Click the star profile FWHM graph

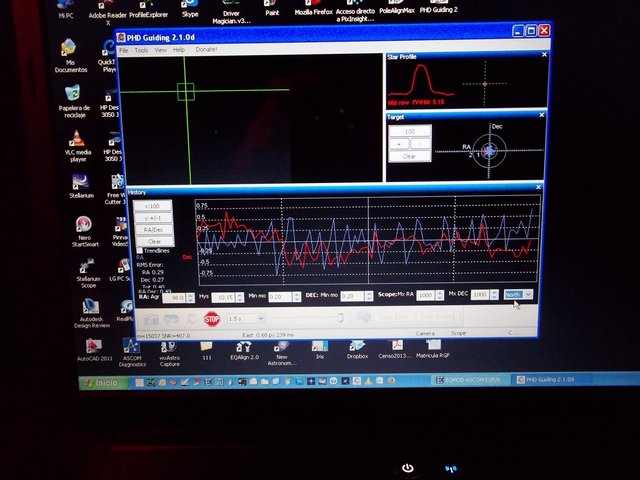point(420,82)
